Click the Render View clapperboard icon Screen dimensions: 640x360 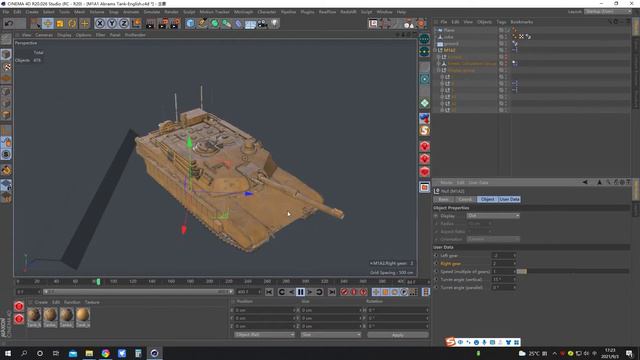pos(150,24)
